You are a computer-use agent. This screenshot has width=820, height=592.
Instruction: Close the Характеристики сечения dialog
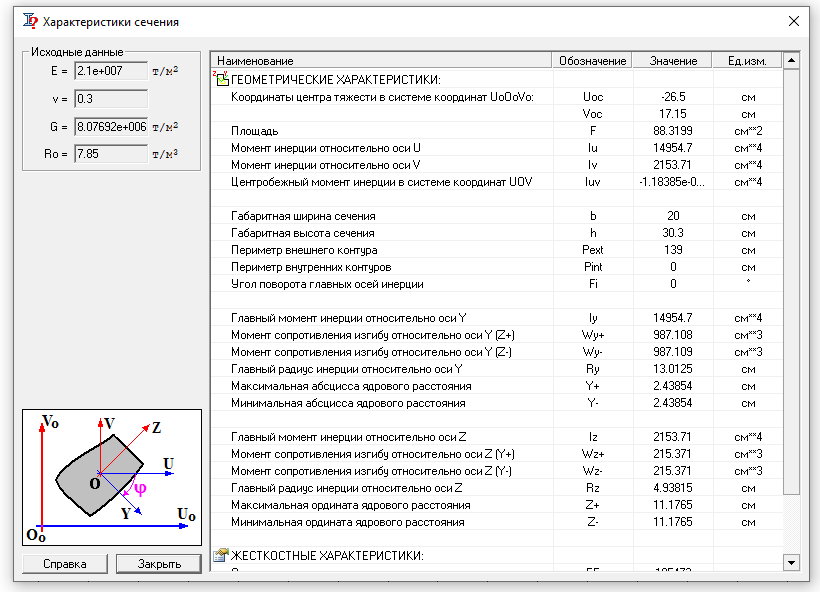[794, 21]
